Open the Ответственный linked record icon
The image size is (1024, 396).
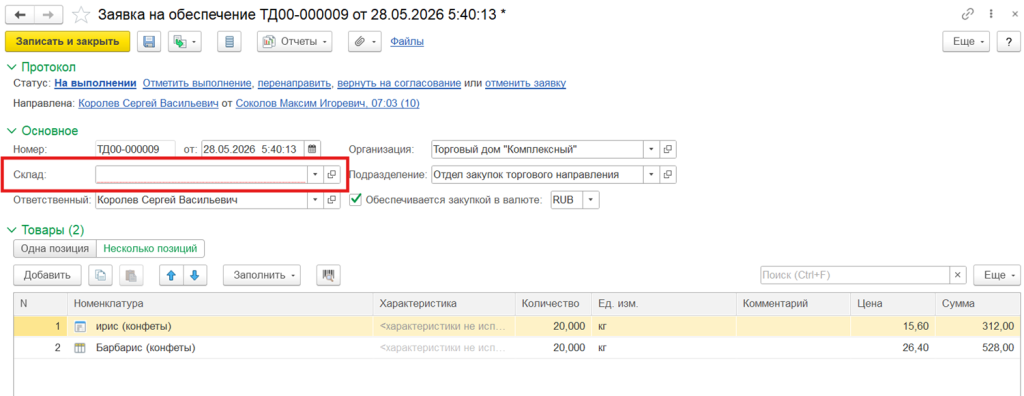pyautogui.click(x=332, y=200)
